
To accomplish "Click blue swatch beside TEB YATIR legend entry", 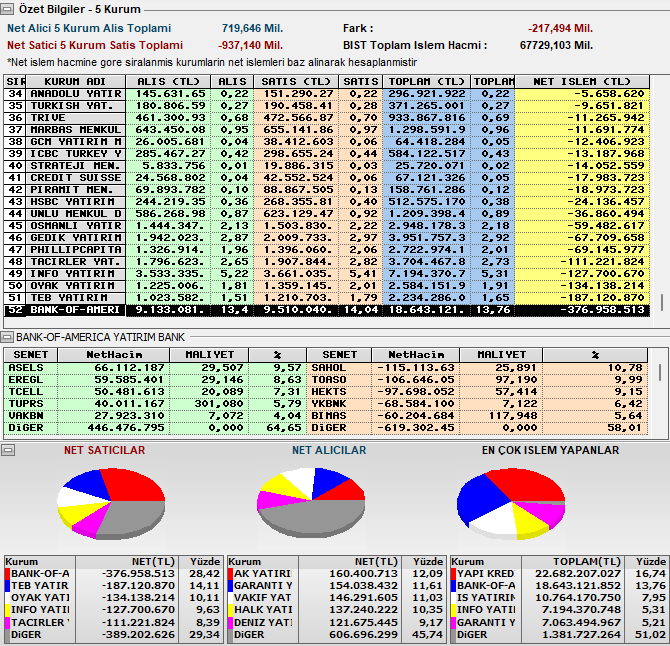I will coord(7,586).
